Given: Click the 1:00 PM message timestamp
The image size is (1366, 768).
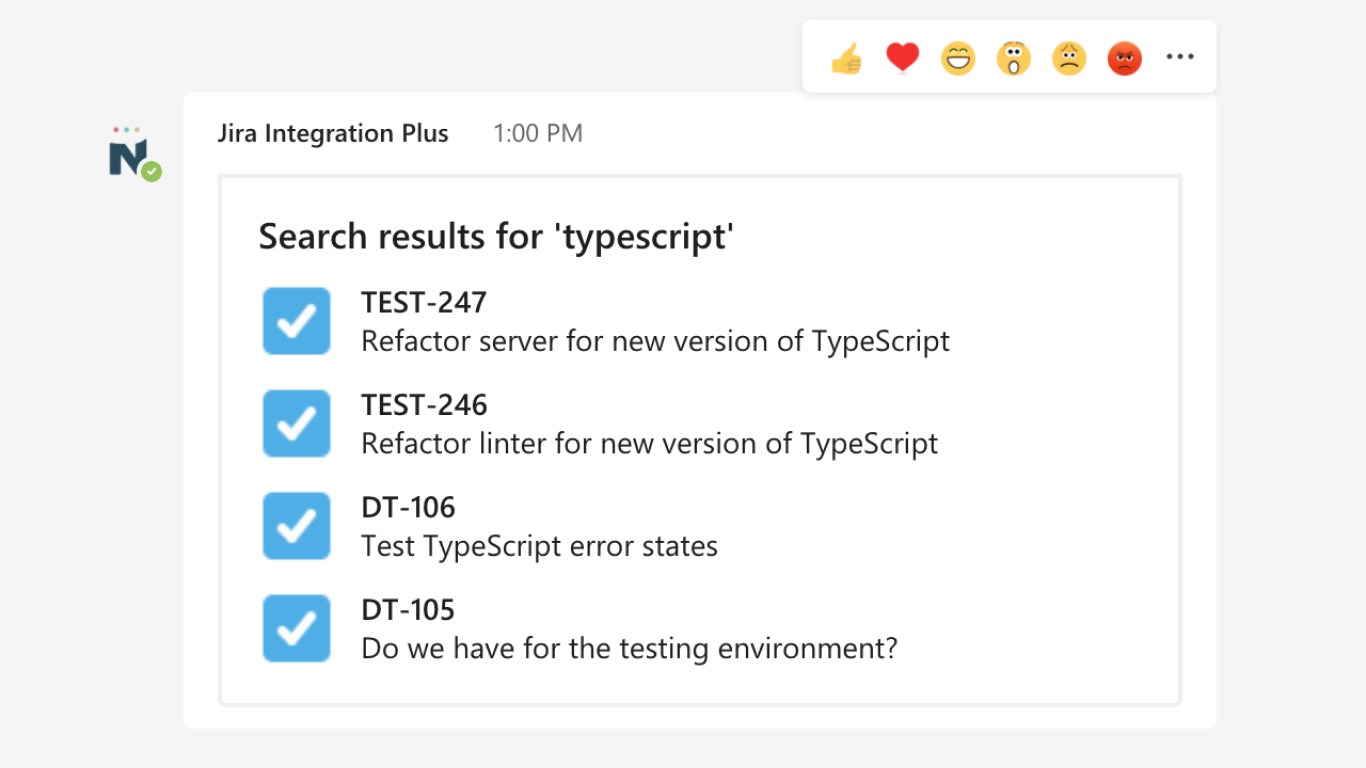Looking at the screenshot, I should [x=538, y=134].
